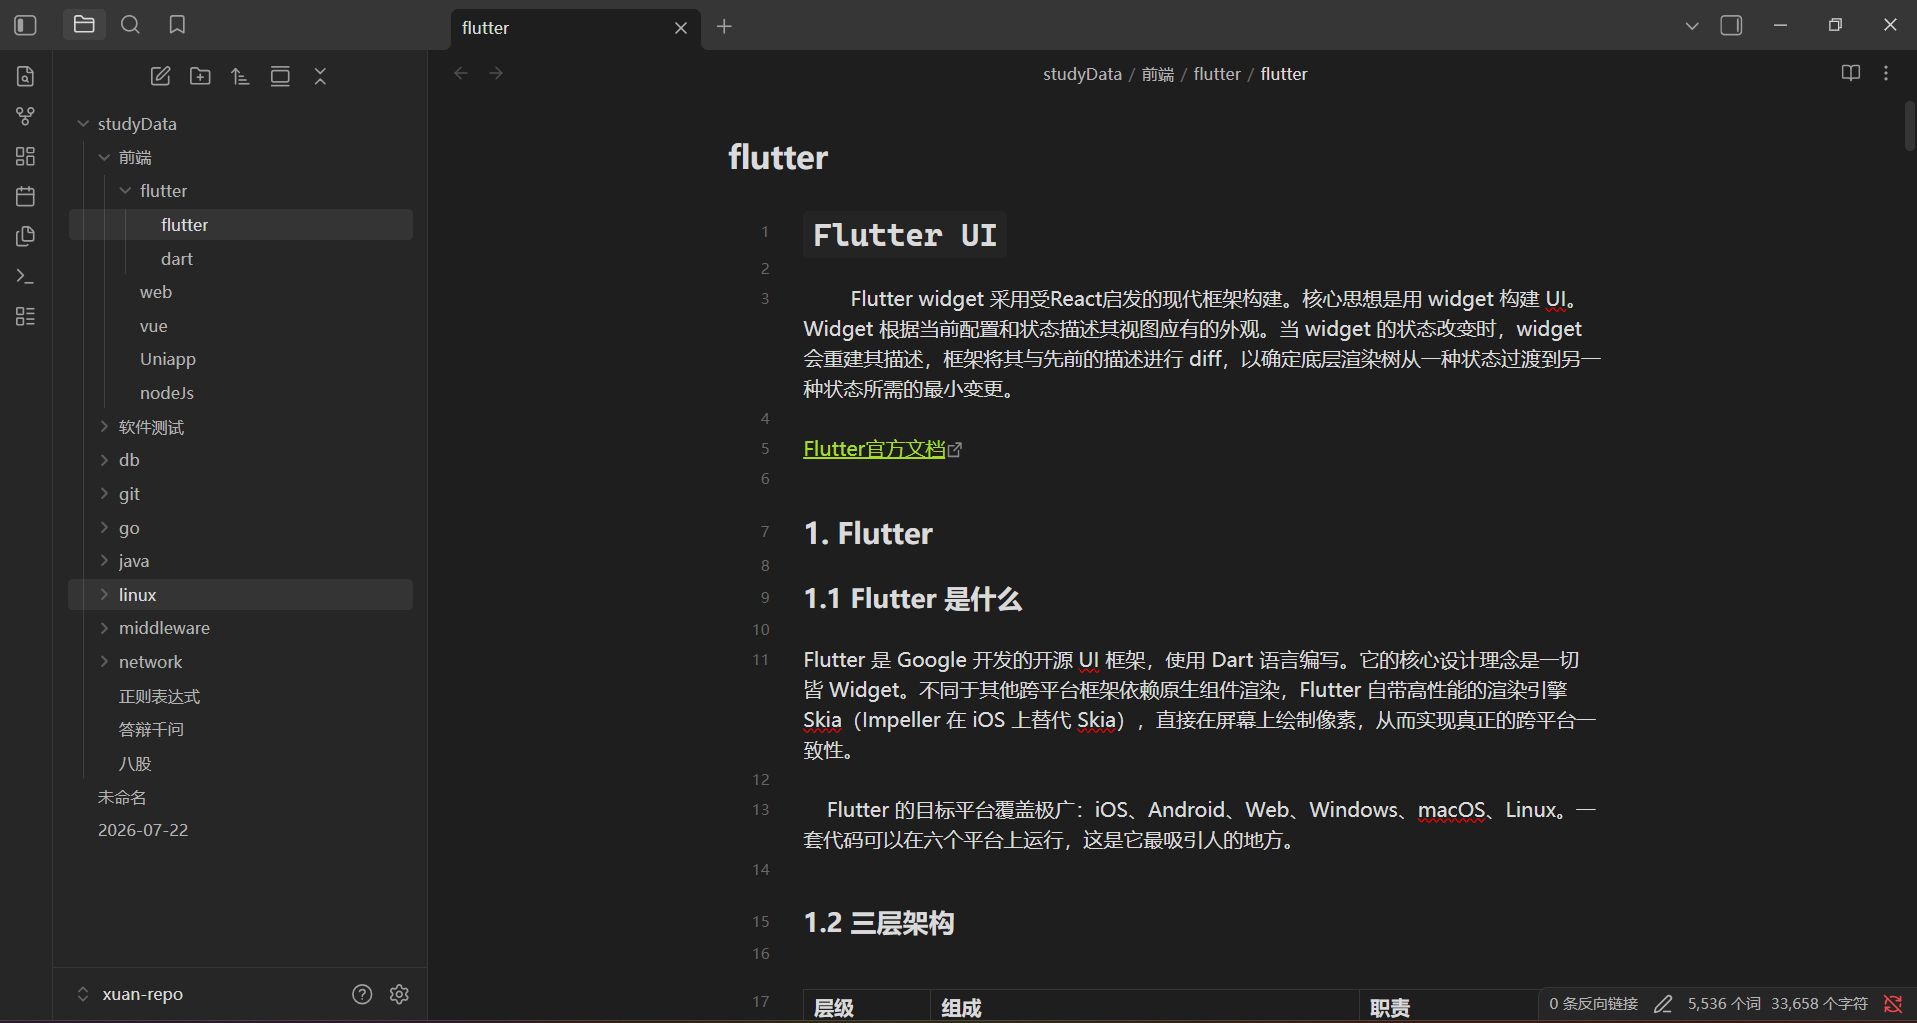Open the 0 条反向链接 backlinks status
This screenshot has height=1023, width=1917.
[1593, 1003]
